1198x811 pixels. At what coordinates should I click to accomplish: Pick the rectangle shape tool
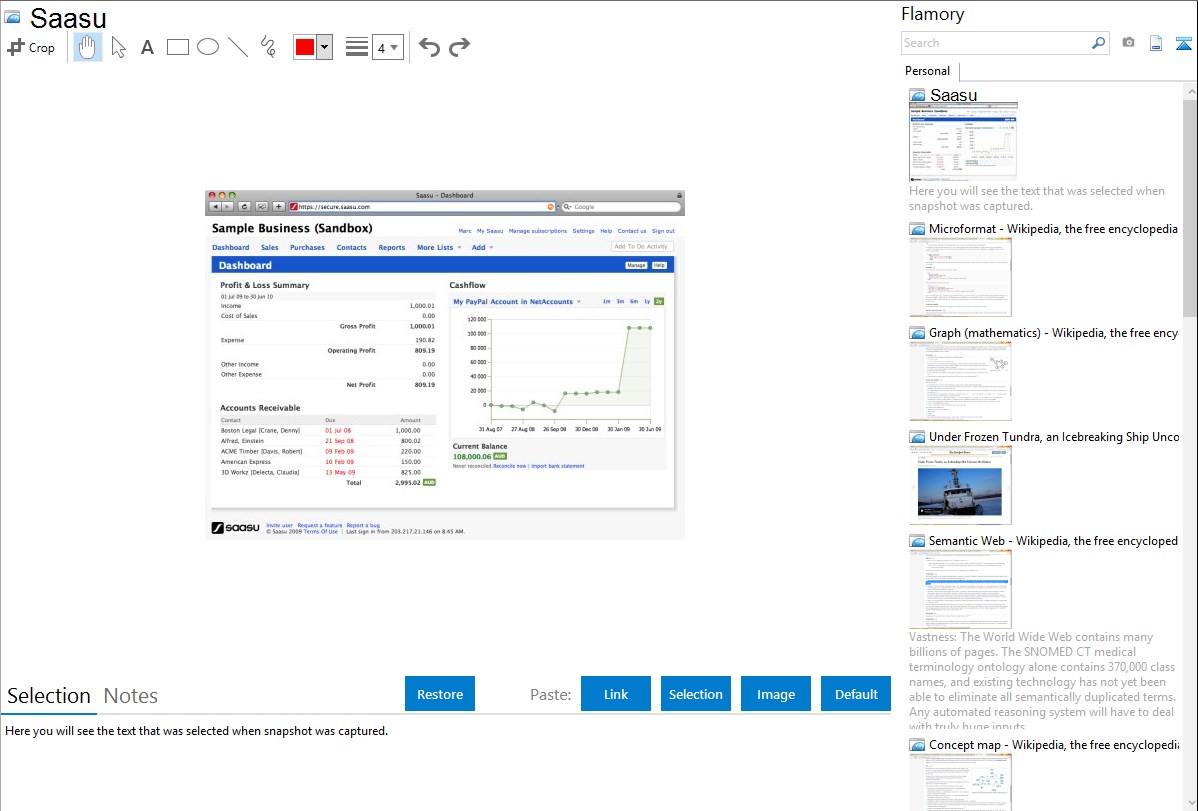pos(178,47)
